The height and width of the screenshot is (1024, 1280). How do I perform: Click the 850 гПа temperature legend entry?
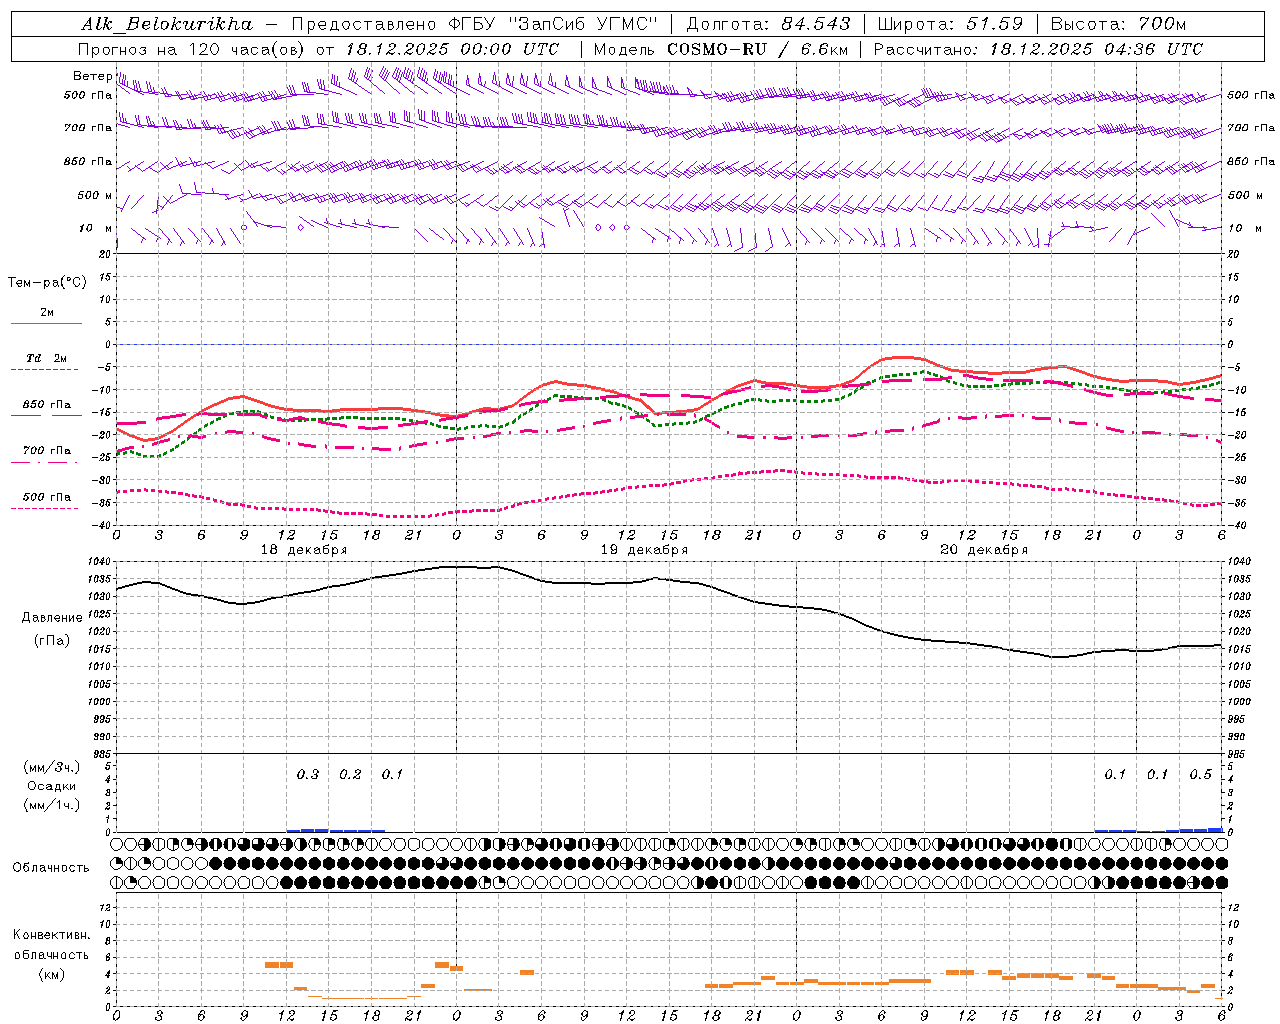point(47,405)
